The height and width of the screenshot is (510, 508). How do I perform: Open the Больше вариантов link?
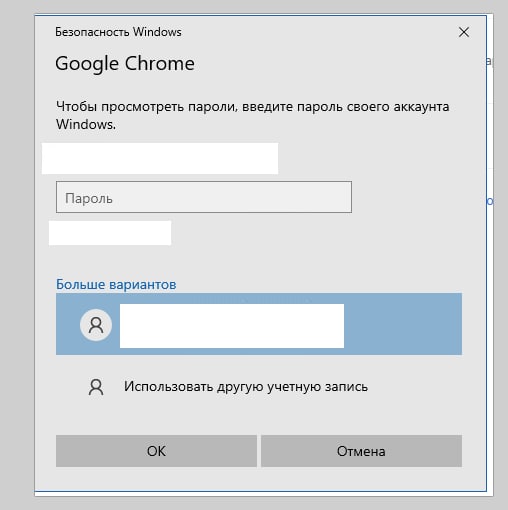point(116,284)
